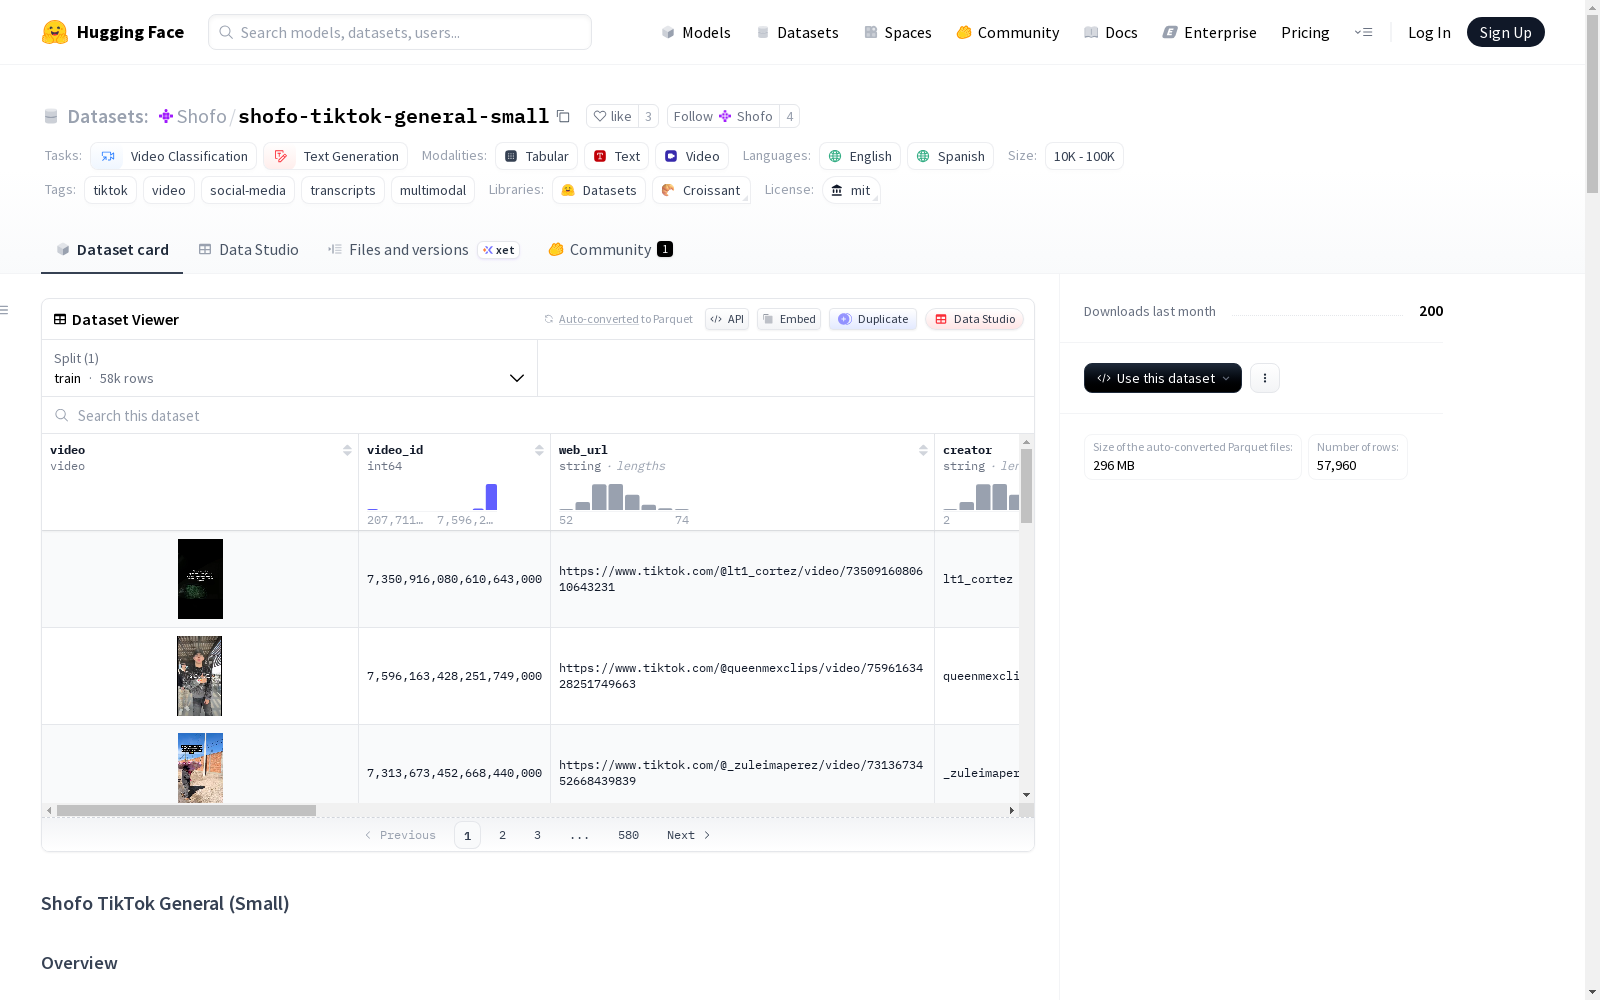Open the _zuleimaperez video thumbnail
Screen dimensions: 1600x1000
[x=200, y=768]
